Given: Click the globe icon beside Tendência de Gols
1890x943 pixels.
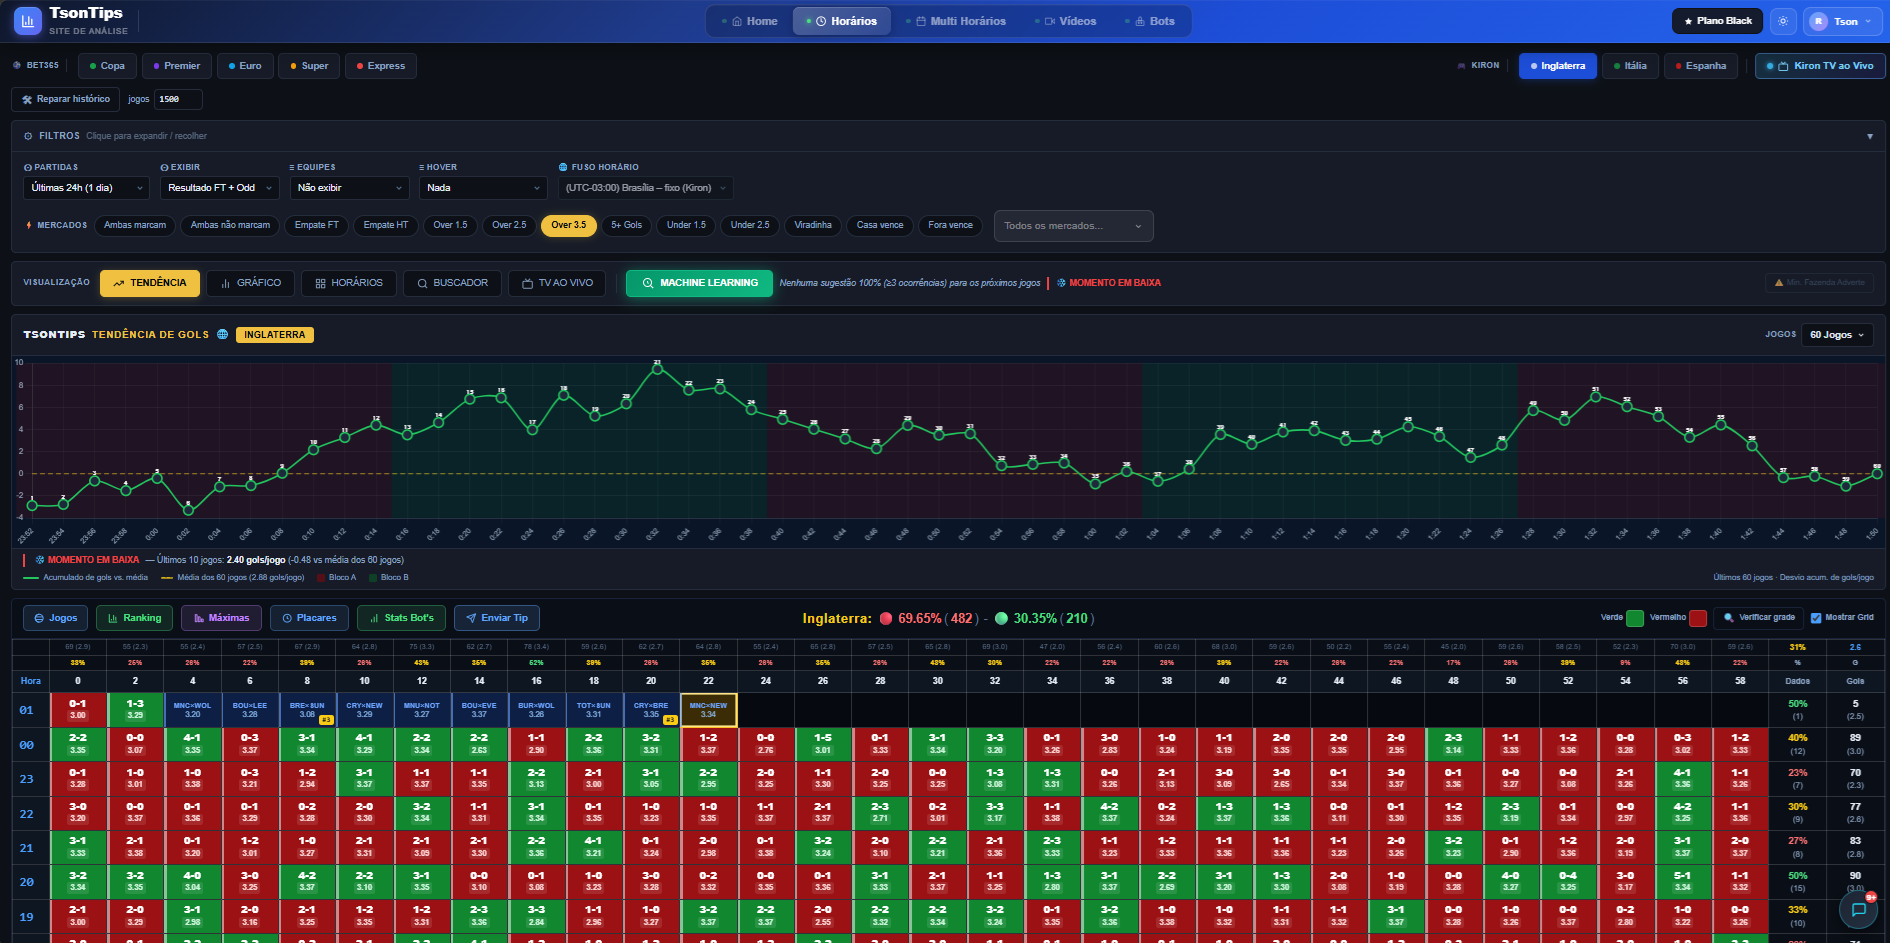Looking at the screenshot, I should tap(222, 335).
